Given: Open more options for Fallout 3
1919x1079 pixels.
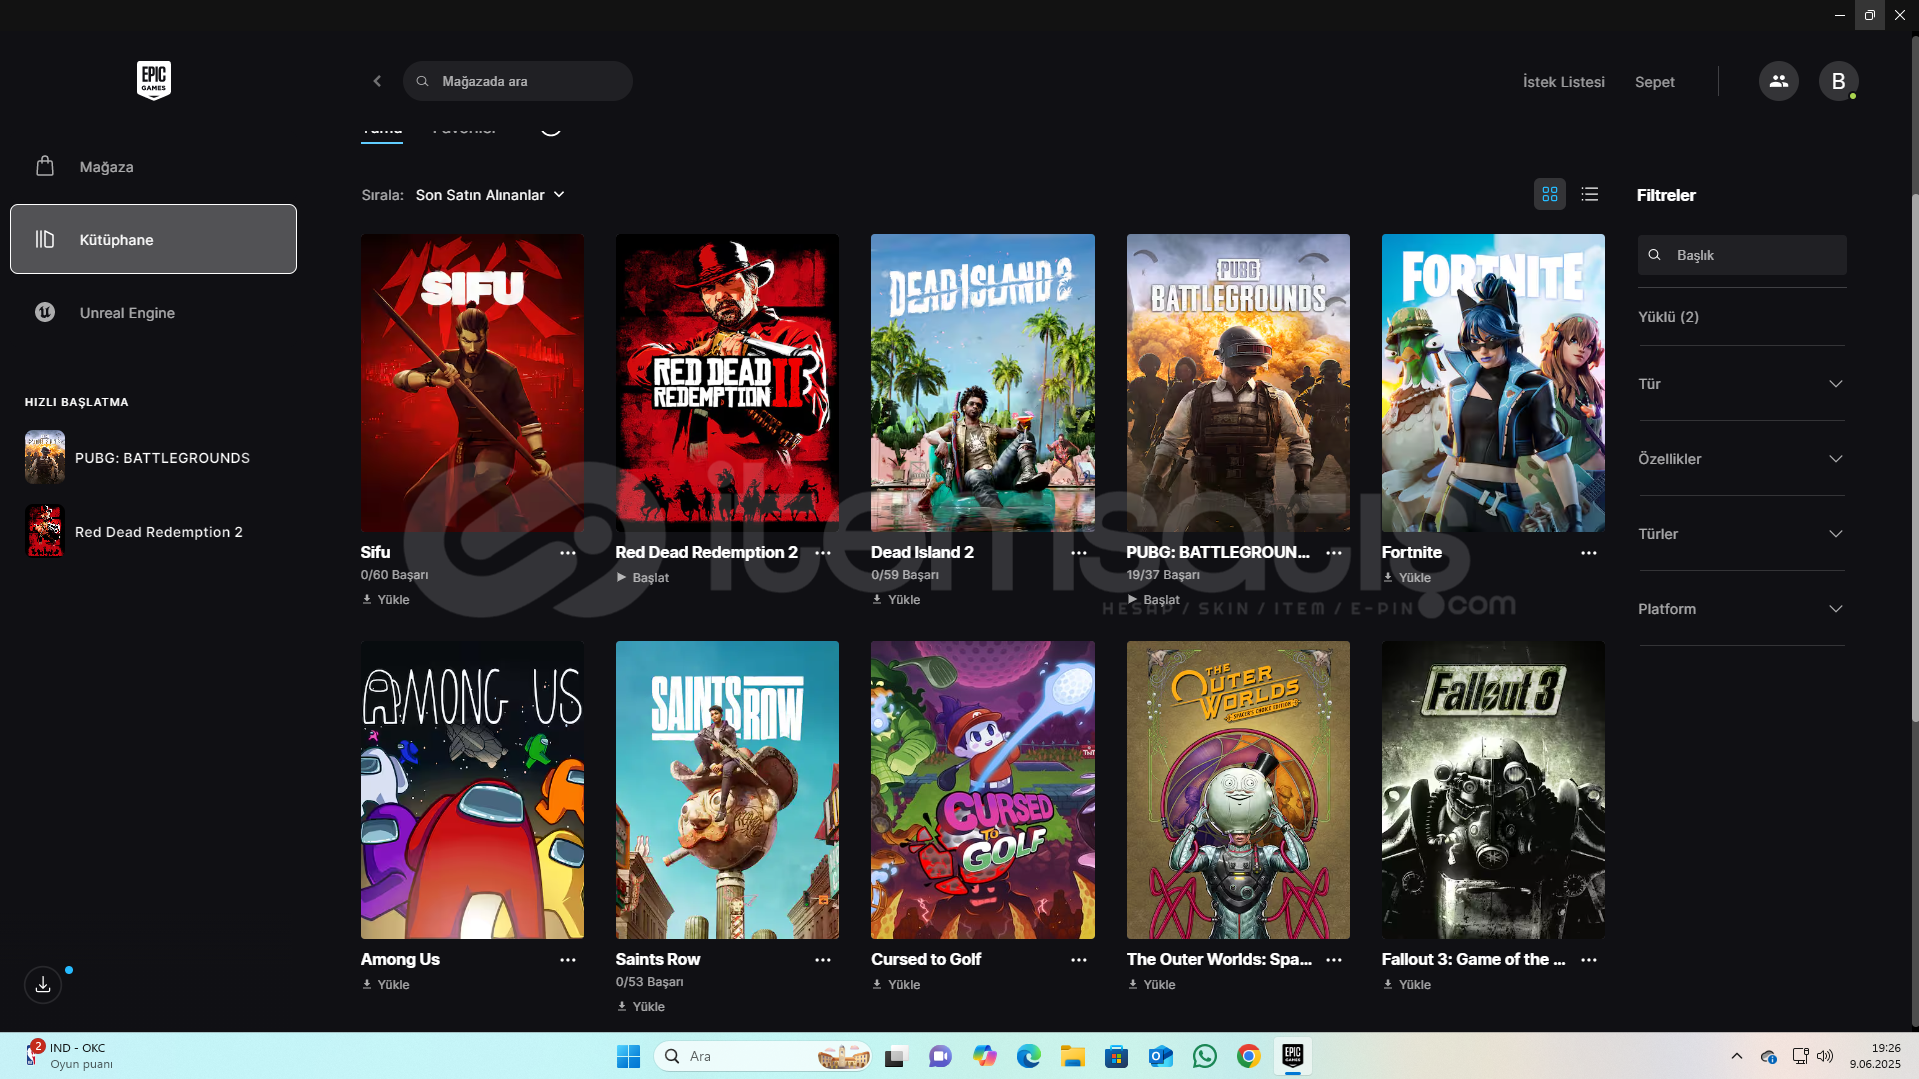Looking at the screenshot, I should tap(1589, 960).
